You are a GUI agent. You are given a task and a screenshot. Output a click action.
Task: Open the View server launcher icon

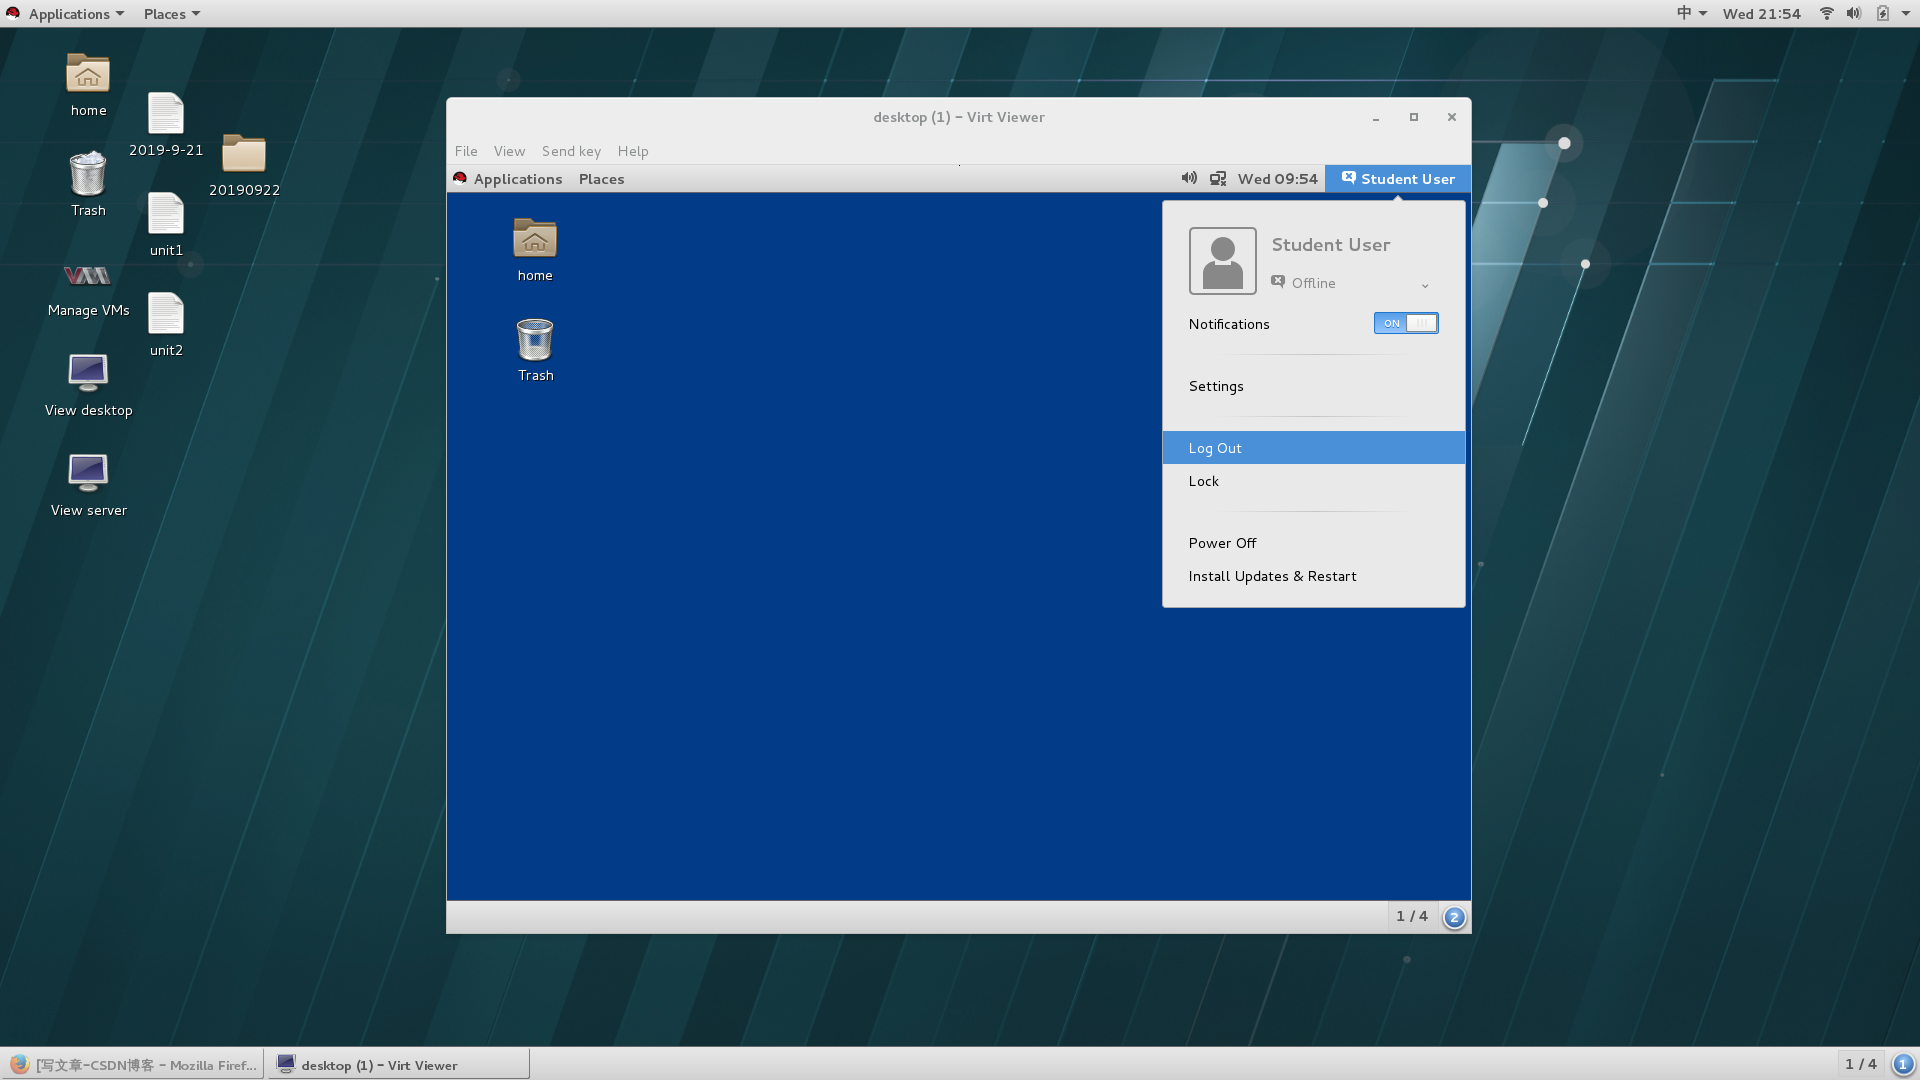88,473
